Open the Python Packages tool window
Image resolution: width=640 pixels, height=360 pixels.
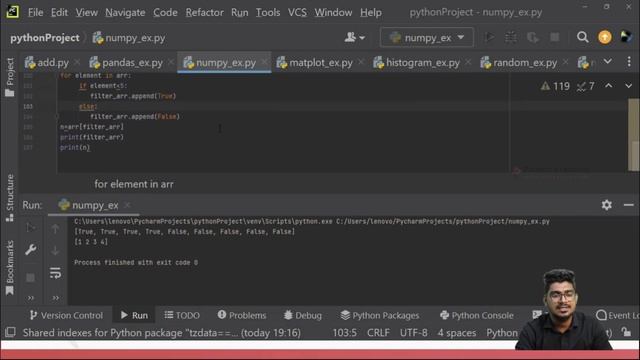(x=380, y=315)
